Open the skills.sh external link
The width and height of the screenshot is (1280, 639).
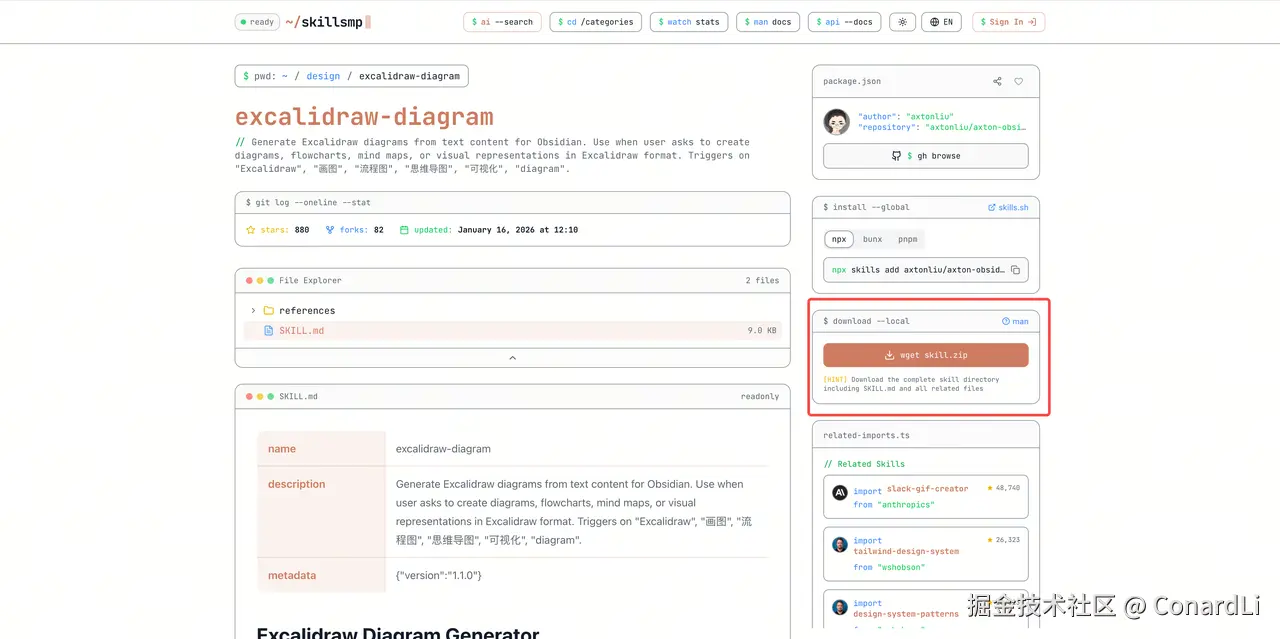pos(1008,207)
